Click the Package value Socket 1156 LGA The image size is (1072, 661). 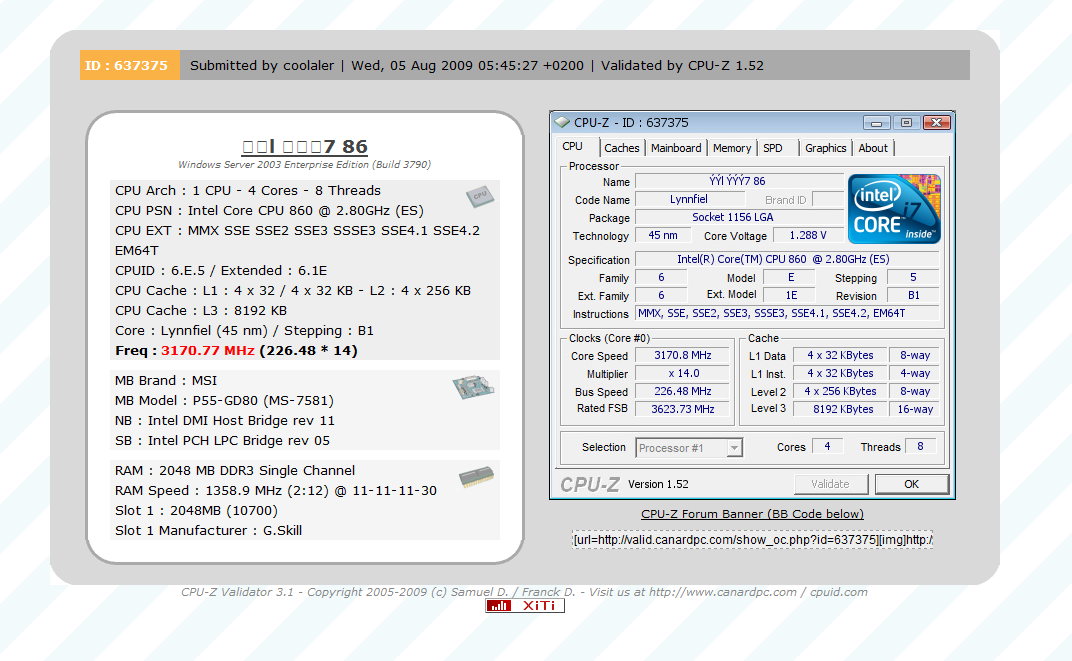[739, 217]
